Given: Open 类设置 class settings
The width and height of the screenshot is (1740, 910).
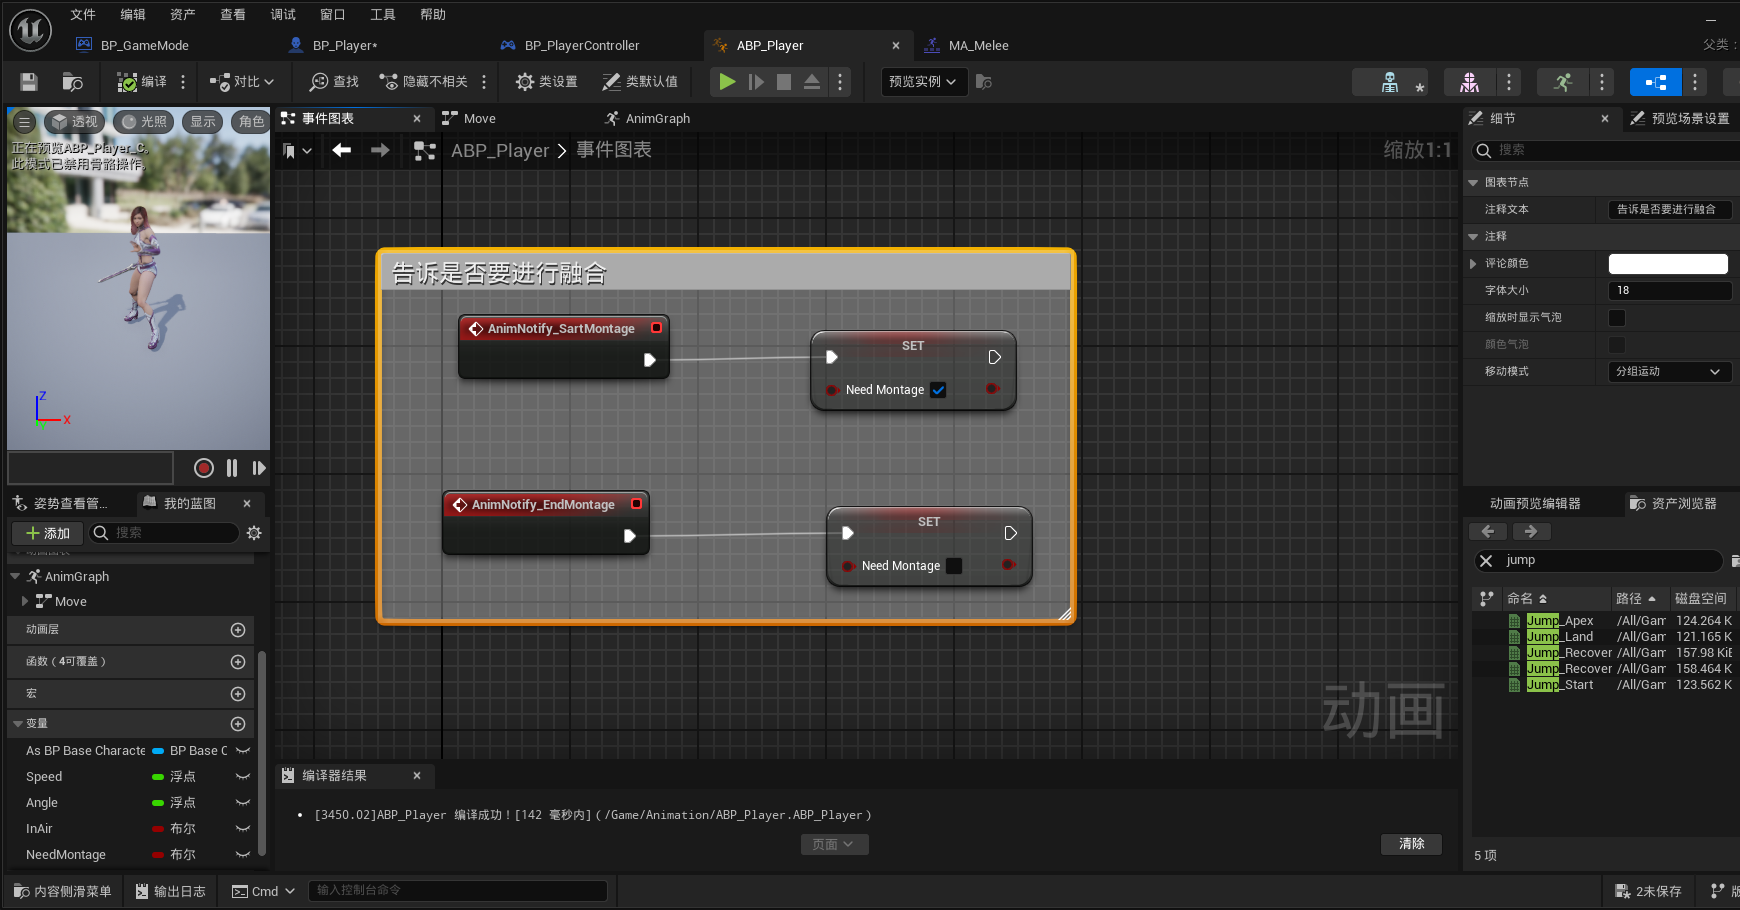Looking at the screenshot, I should pos(546,82).
